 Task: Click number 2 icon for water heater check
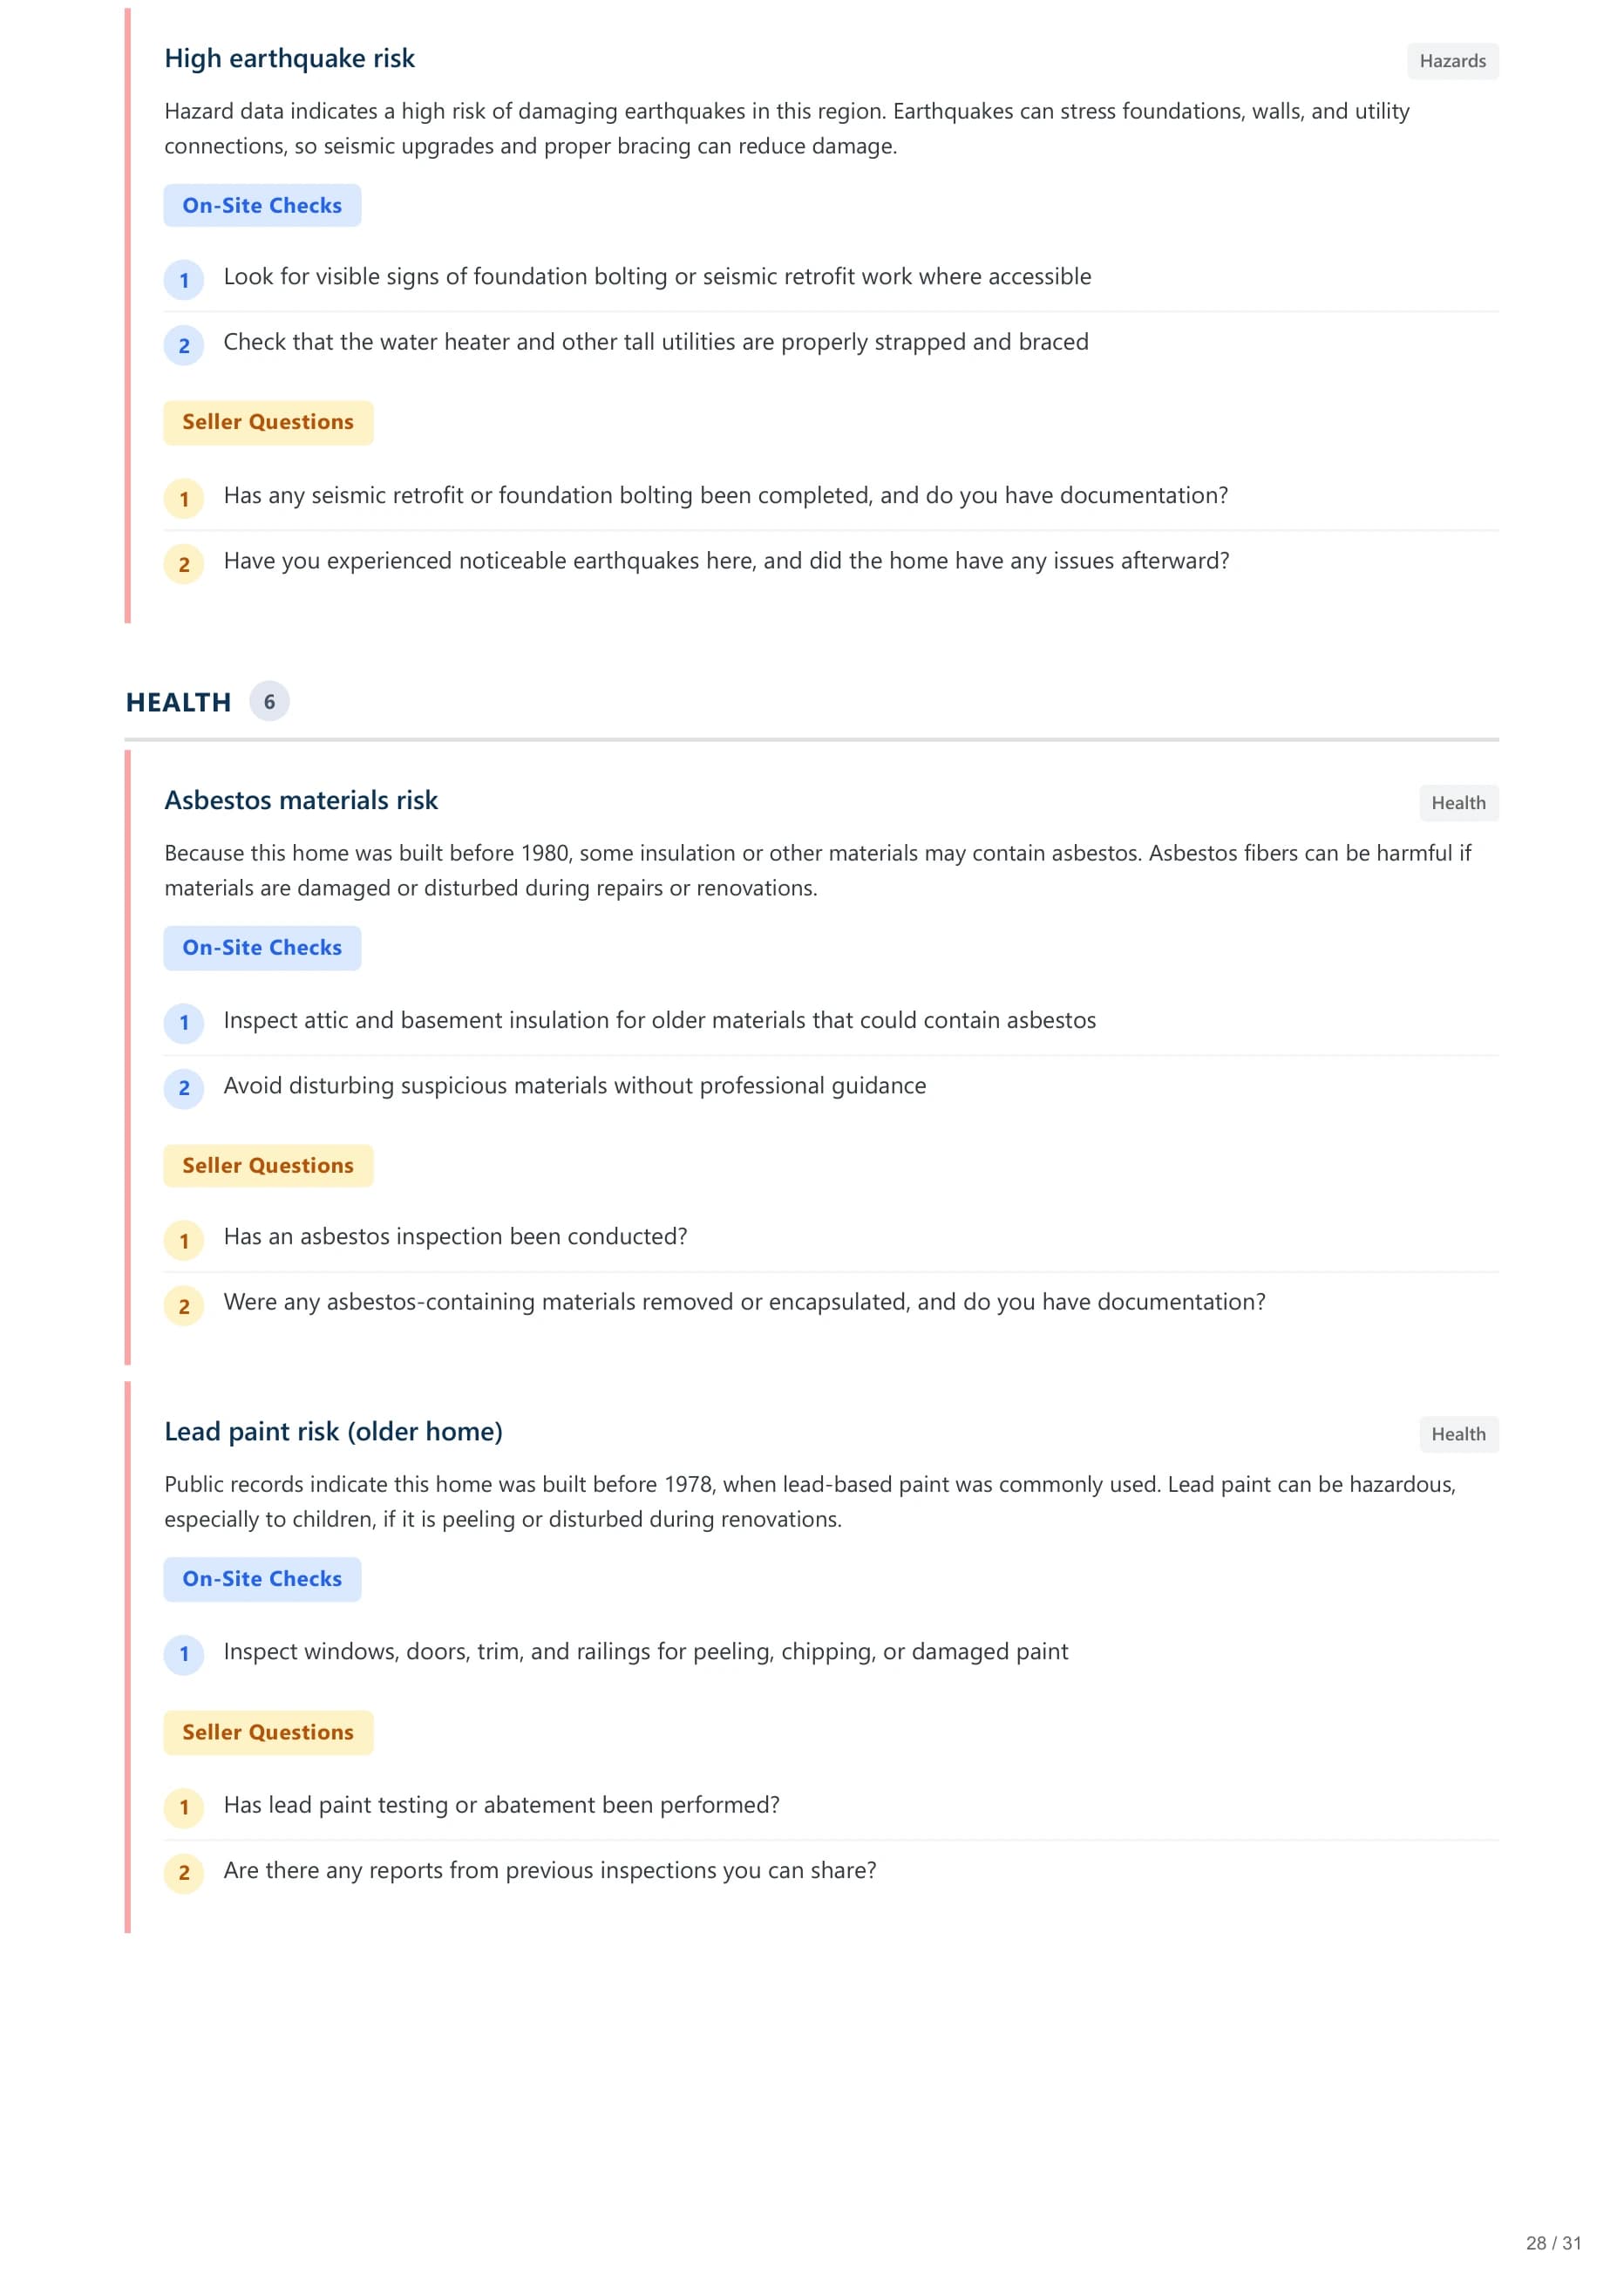pos(184,345)
